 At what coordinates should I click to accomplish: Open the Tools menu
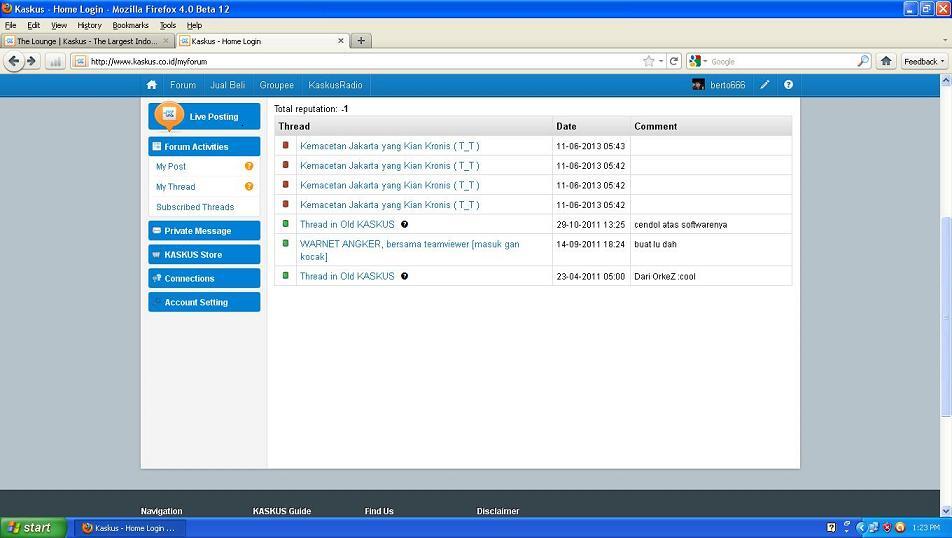pos(168,26)
